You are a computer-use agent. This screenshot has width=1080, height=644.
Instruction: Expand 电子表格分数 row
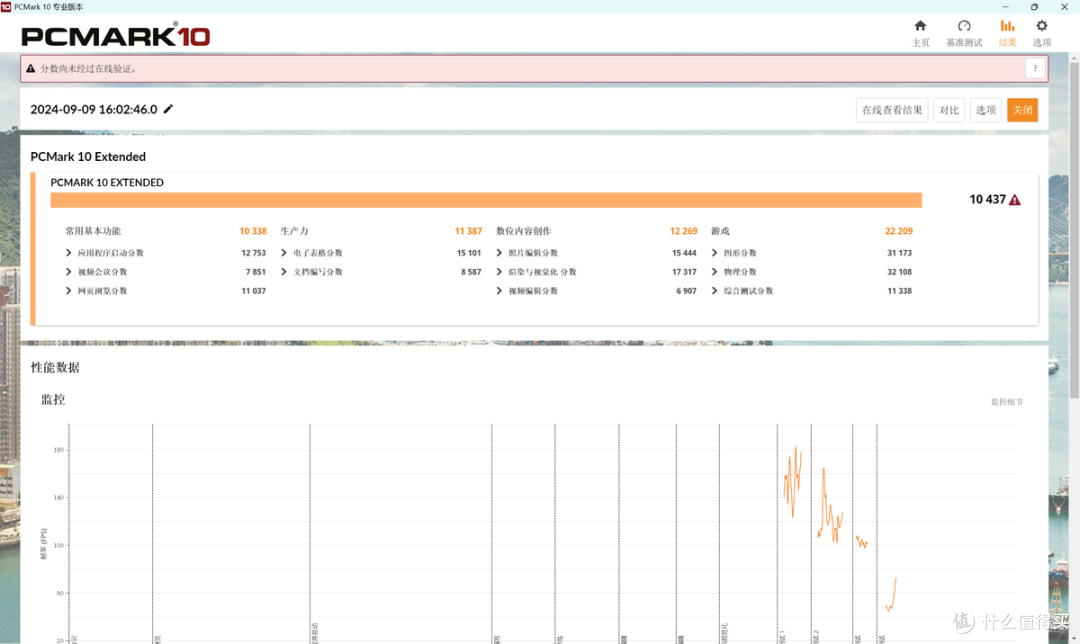pos(284,253)
